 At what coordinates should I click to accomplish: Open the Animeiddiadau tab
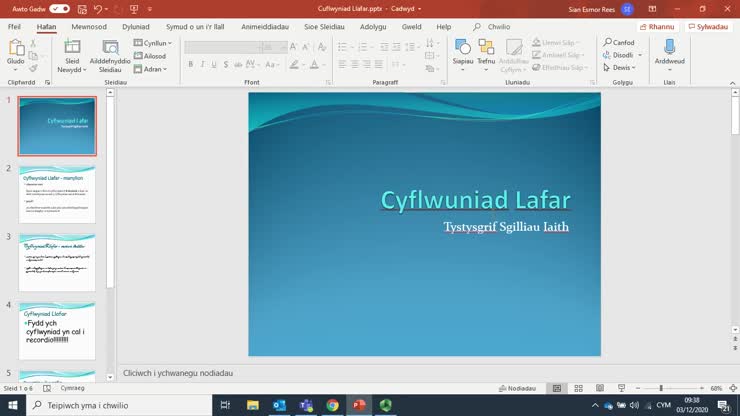coord(265,27)
